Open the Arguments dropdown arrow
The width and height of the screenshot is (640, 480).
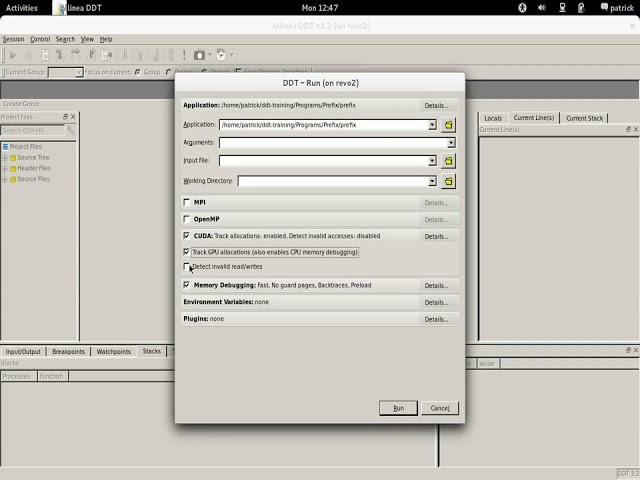451,142
